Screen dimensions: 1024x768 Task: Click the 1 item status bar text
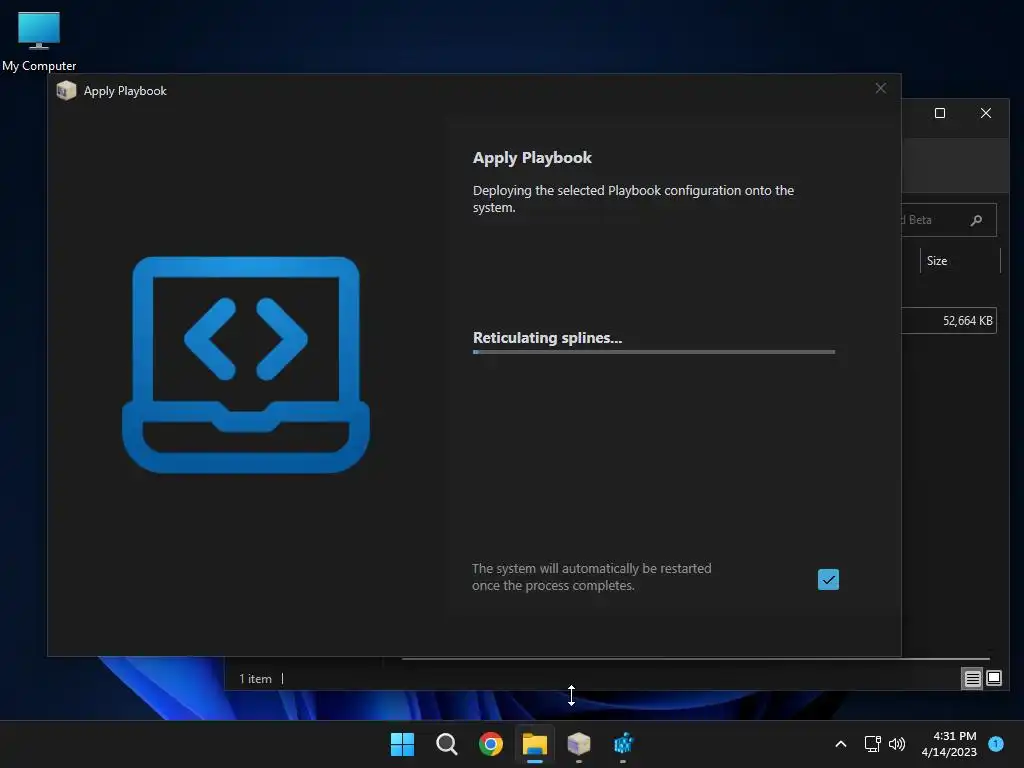pyautogui.click(x=255, y=679)
